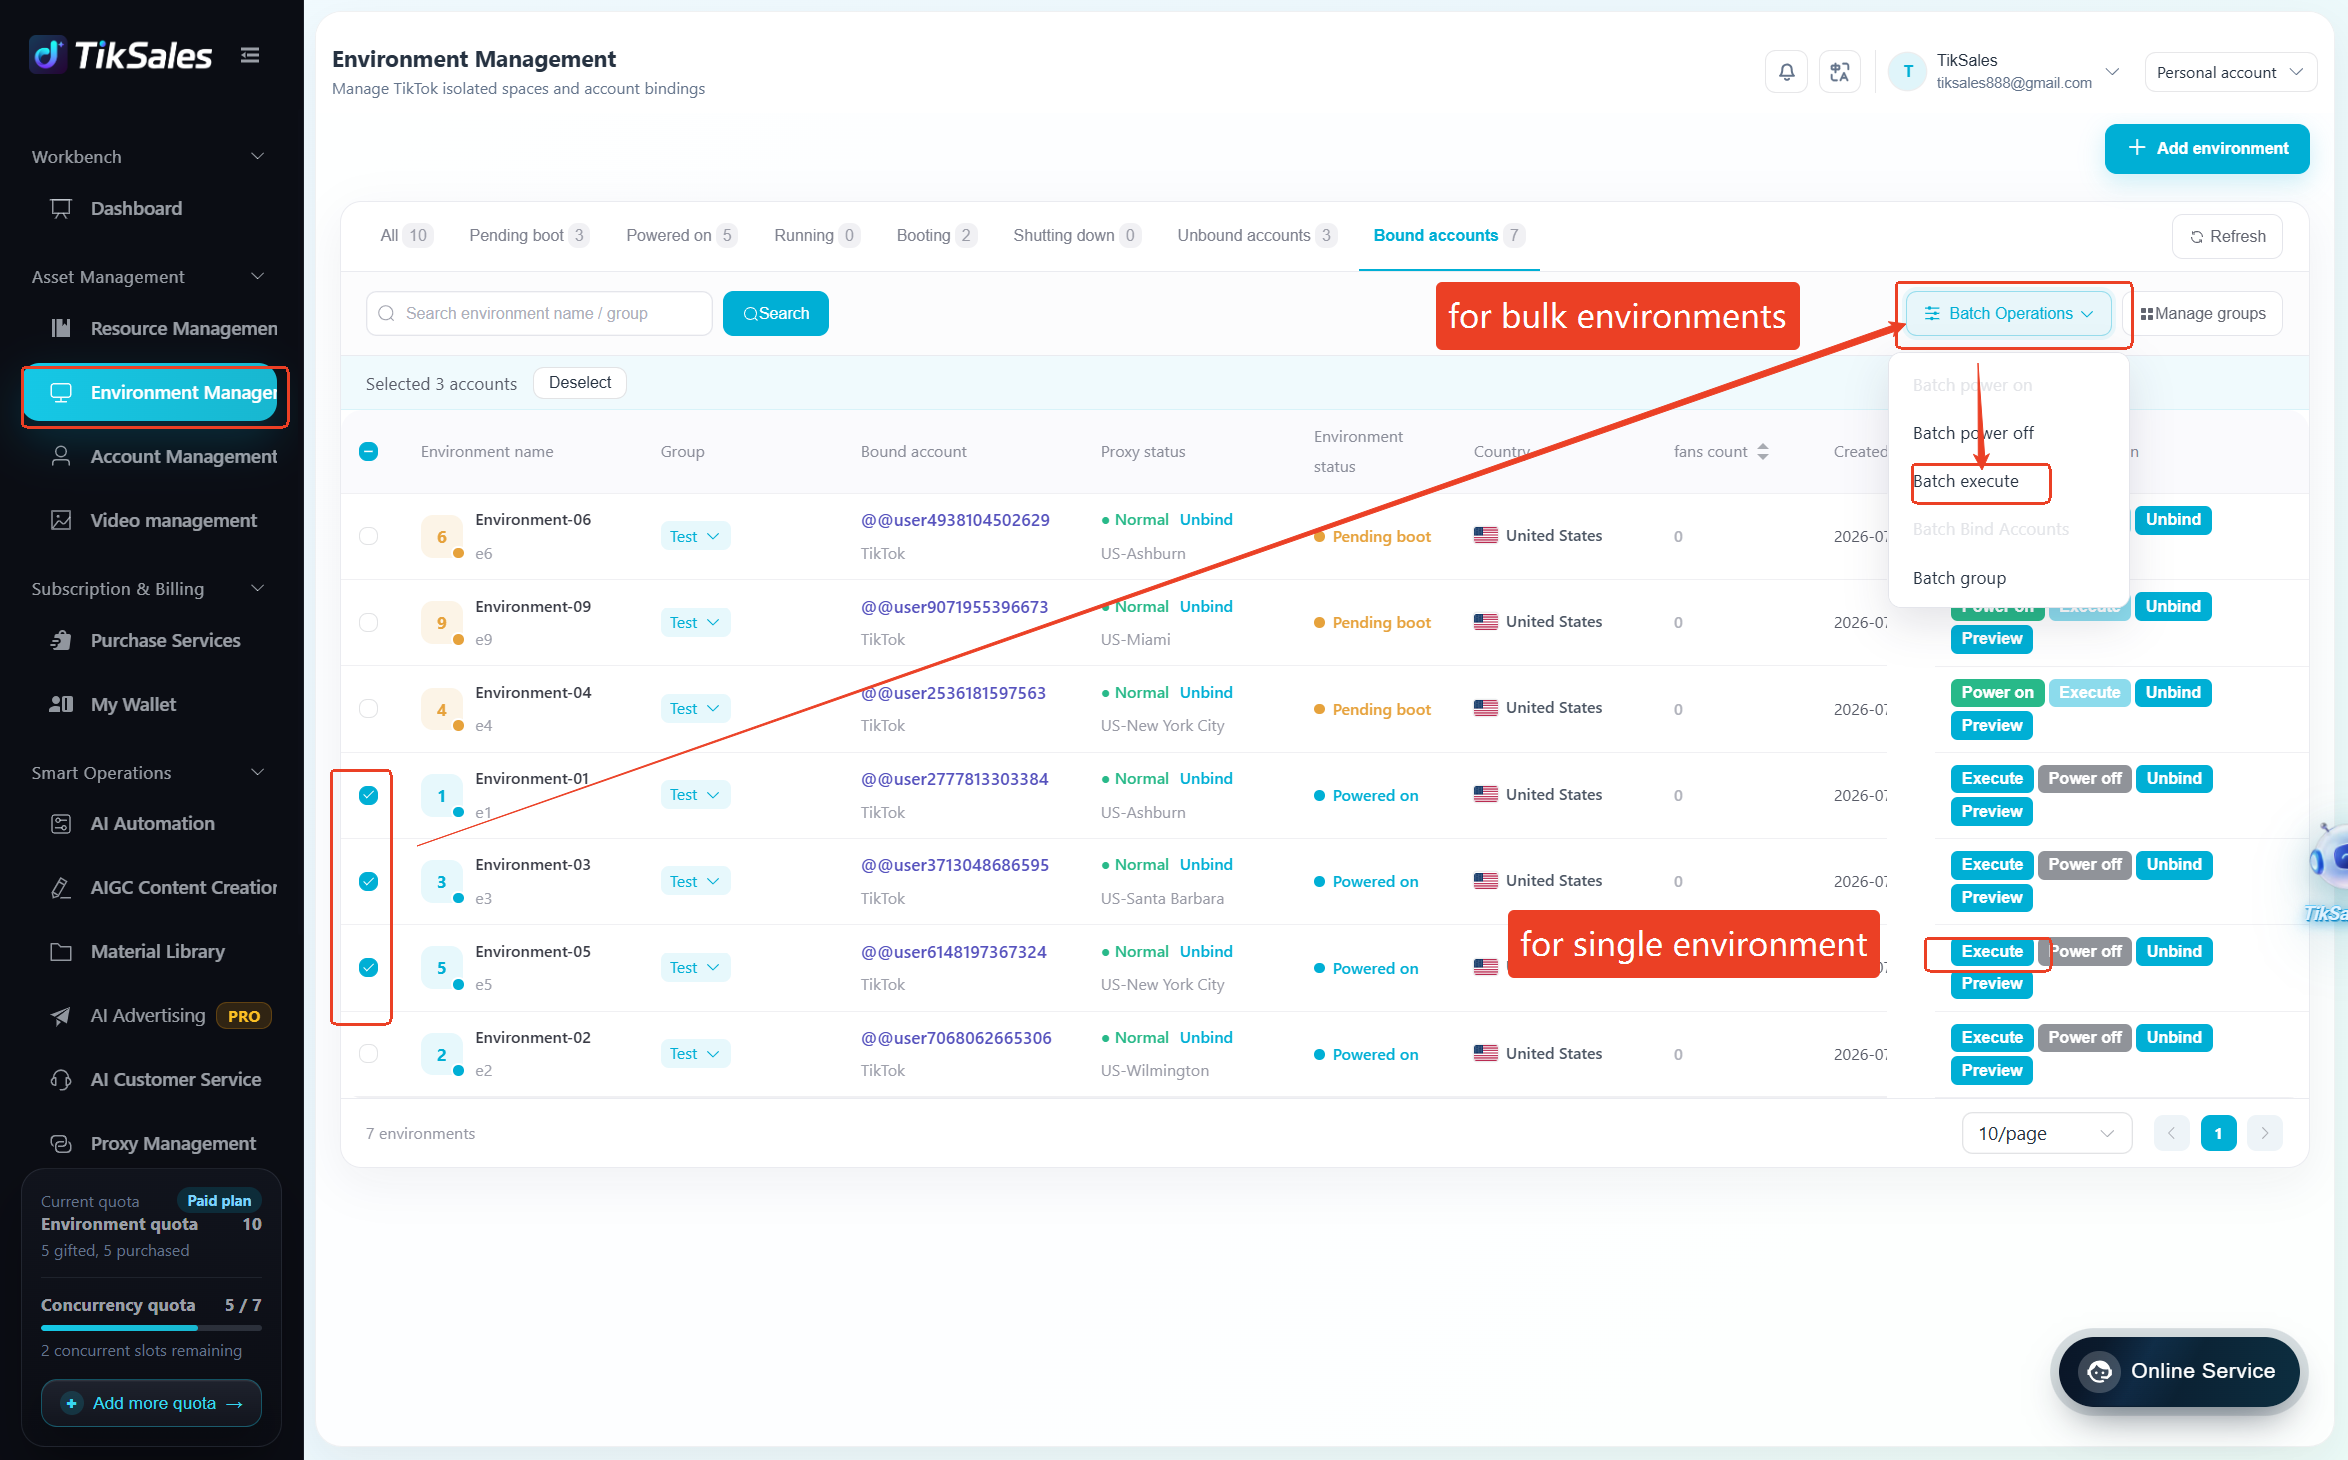Screen dimensions: 2348x1460
Task: Go to AI Automation page
Action: pyautogui.click(x=150, y=823)
